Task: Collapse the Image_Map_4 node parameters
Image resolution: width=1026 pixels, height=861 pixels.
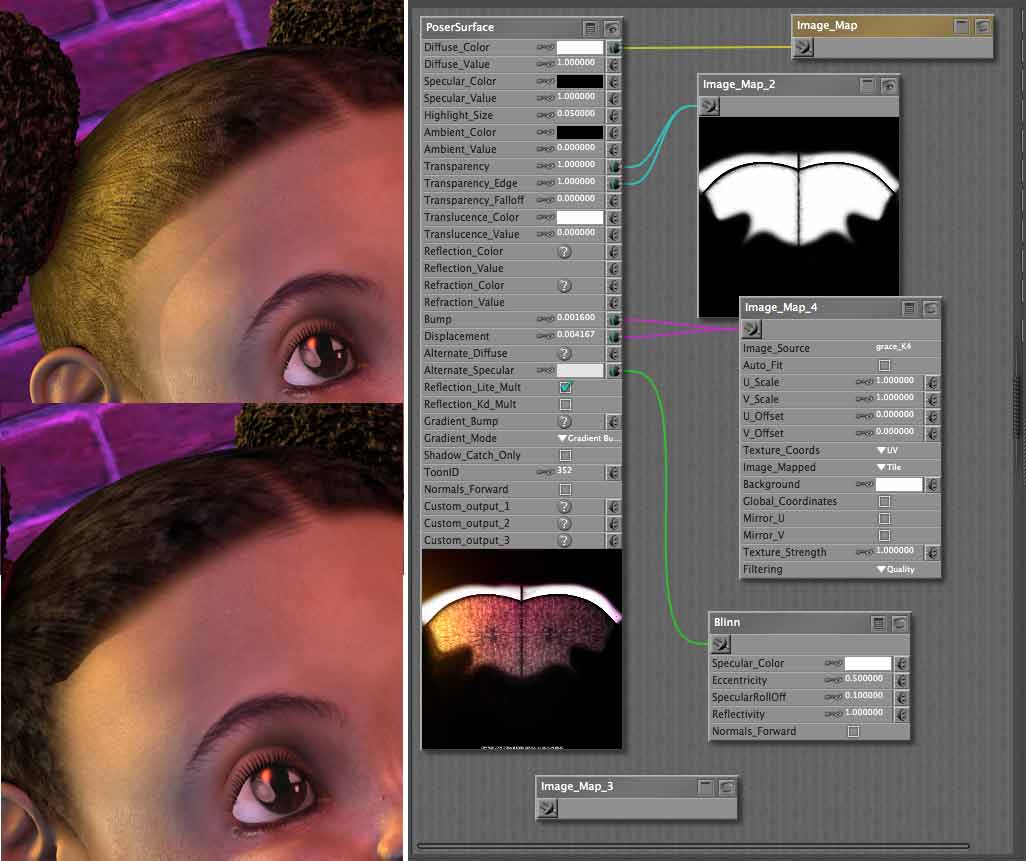Action: (909, 308)
